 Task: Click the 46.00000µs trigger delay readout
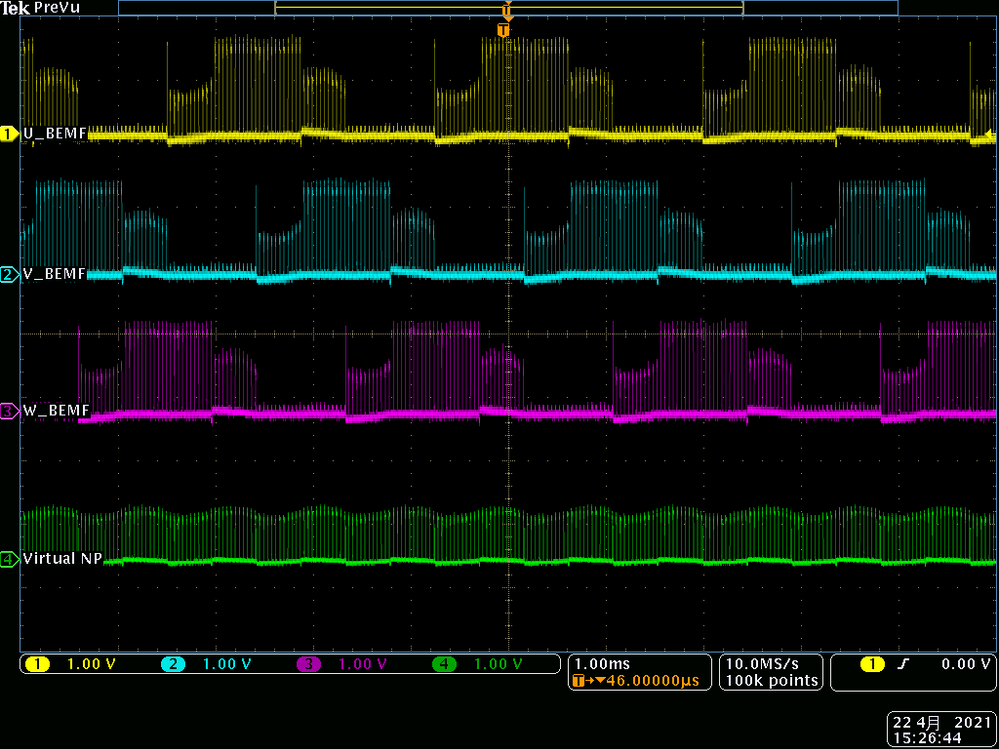click(x=636, y=680)
